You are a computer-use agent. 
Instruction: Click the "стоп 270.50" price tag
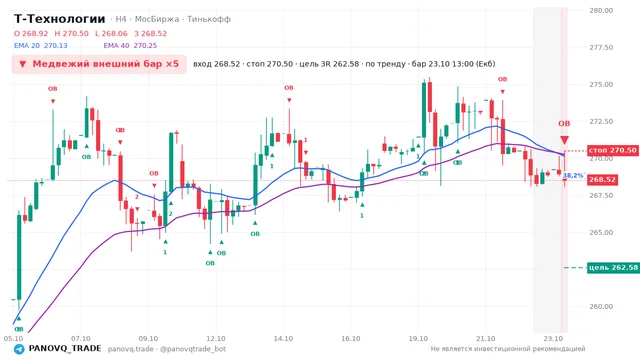click(x=612, y=150)
